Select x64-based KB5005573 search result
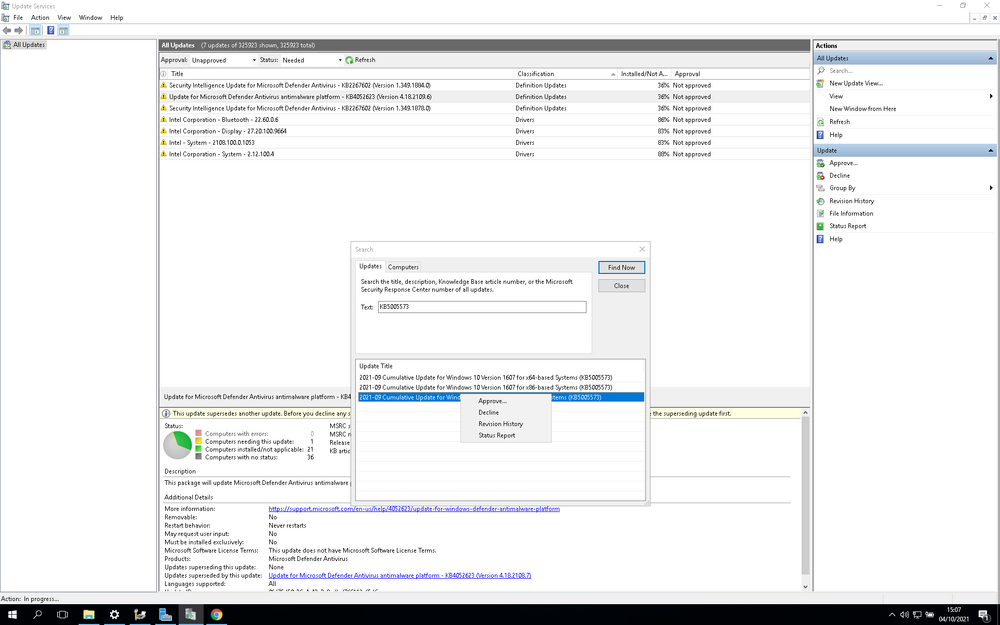The image size is (1000, 625). [499, 378]
